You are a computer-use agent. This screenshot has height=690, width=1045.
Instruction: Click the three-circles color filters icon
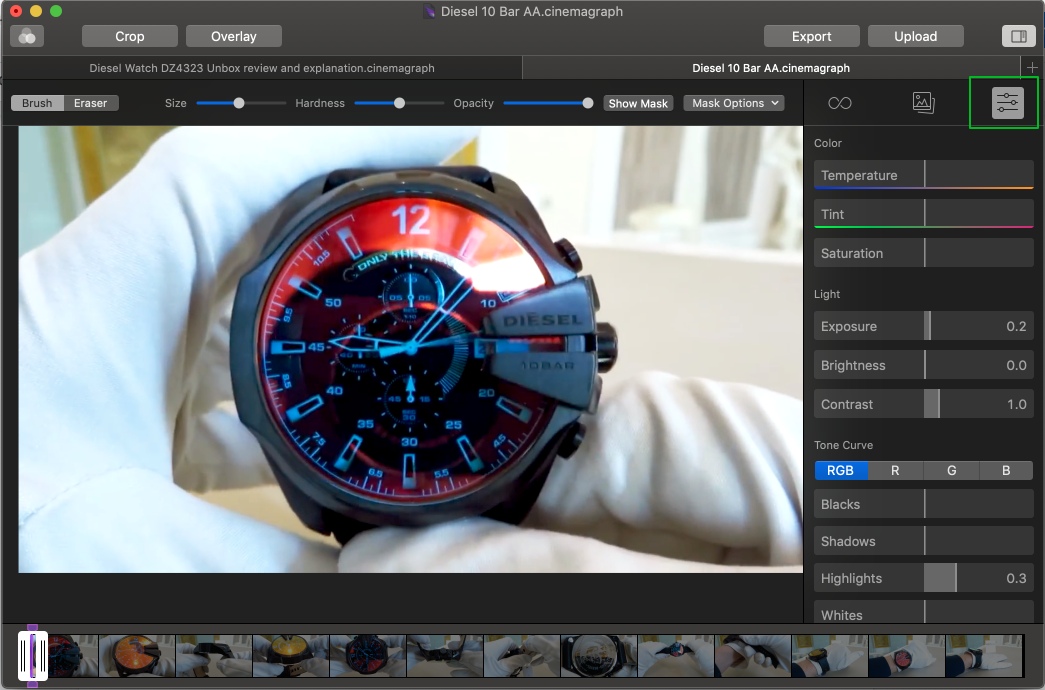(27, 36)
